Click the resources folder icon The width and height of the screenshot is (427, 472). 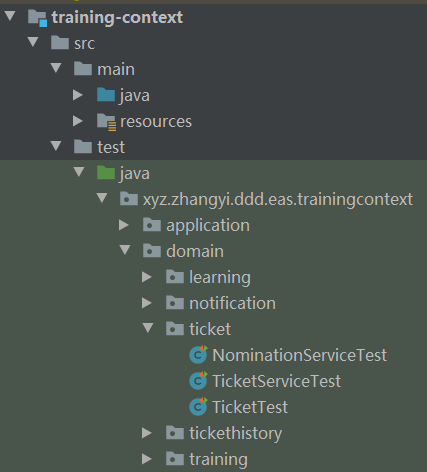[x=106, y=122]
